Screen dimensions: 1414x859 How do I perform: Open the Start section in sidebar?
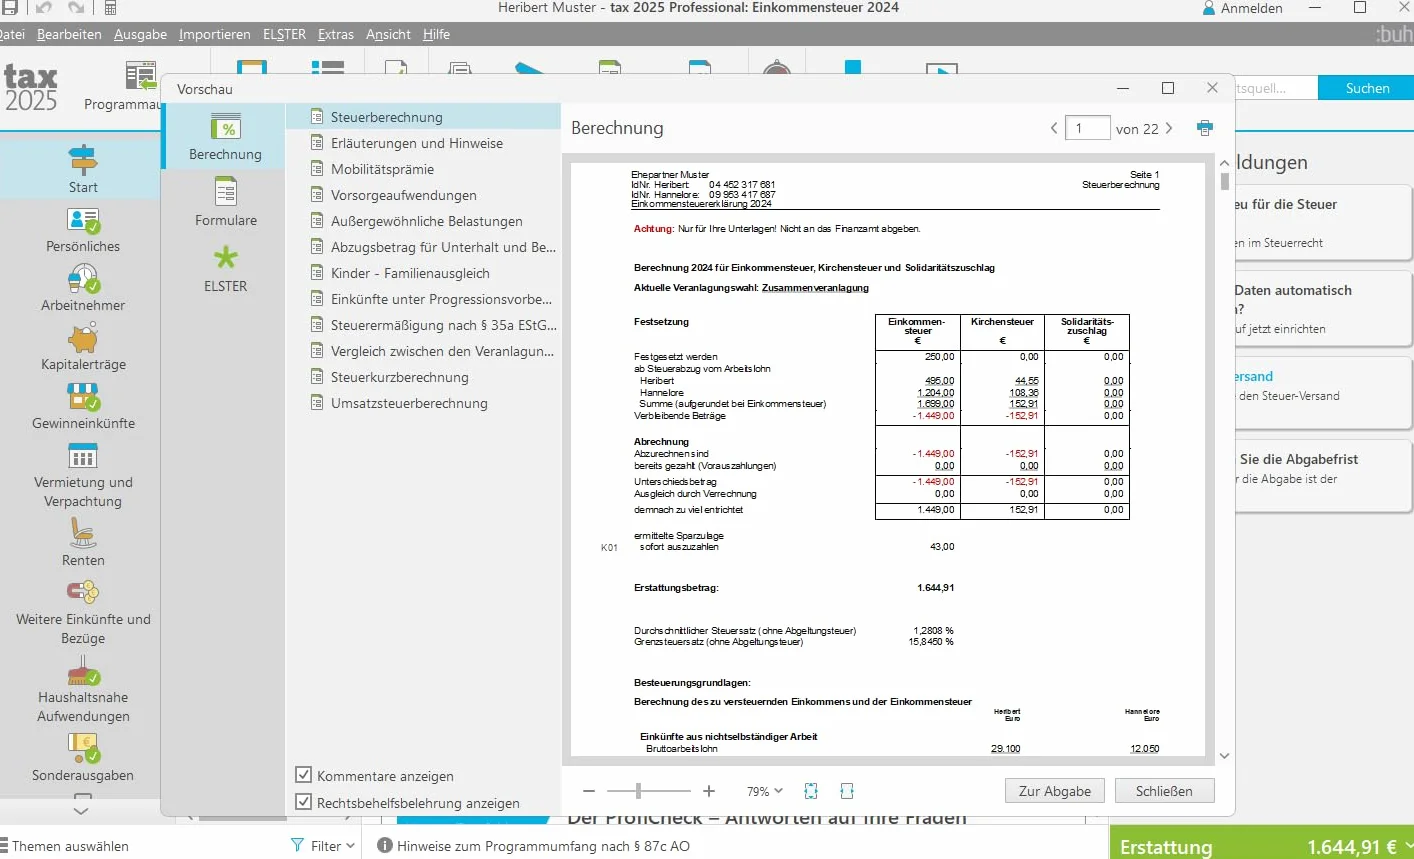(82, 169)
